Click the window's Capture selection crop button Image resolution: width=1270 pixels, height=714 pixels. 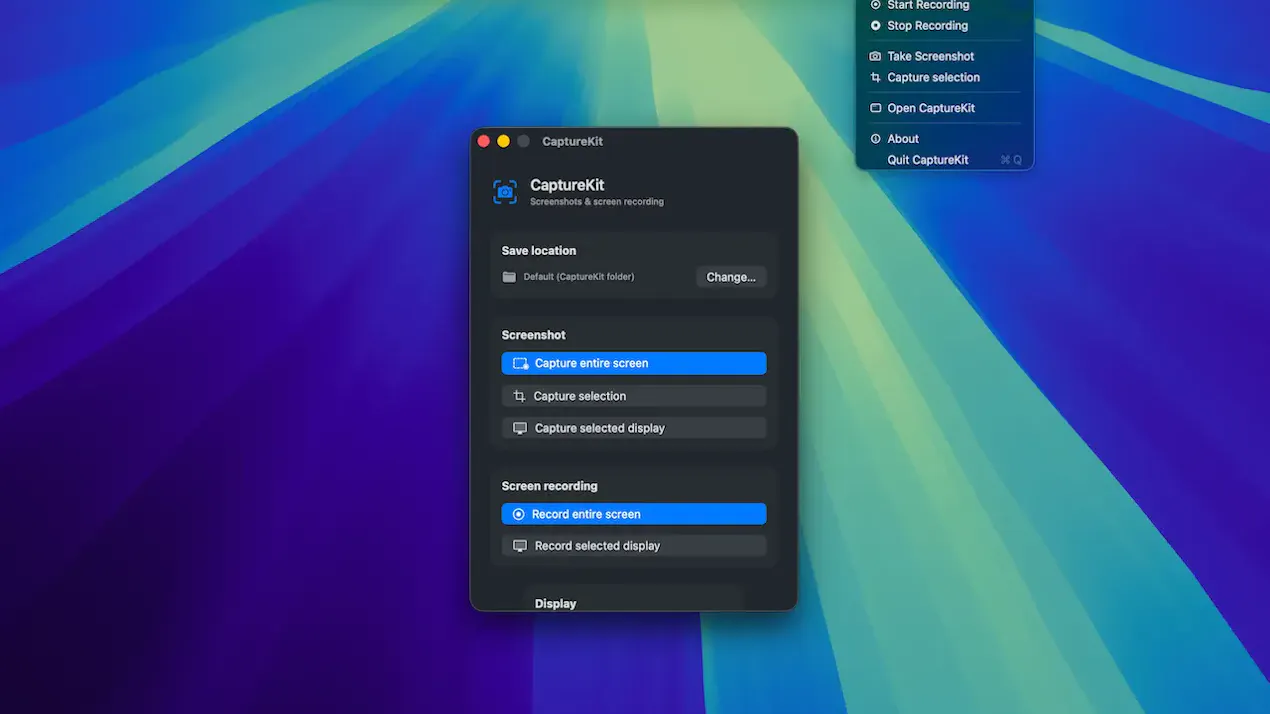pyautogui.click(x=634, y=396)
